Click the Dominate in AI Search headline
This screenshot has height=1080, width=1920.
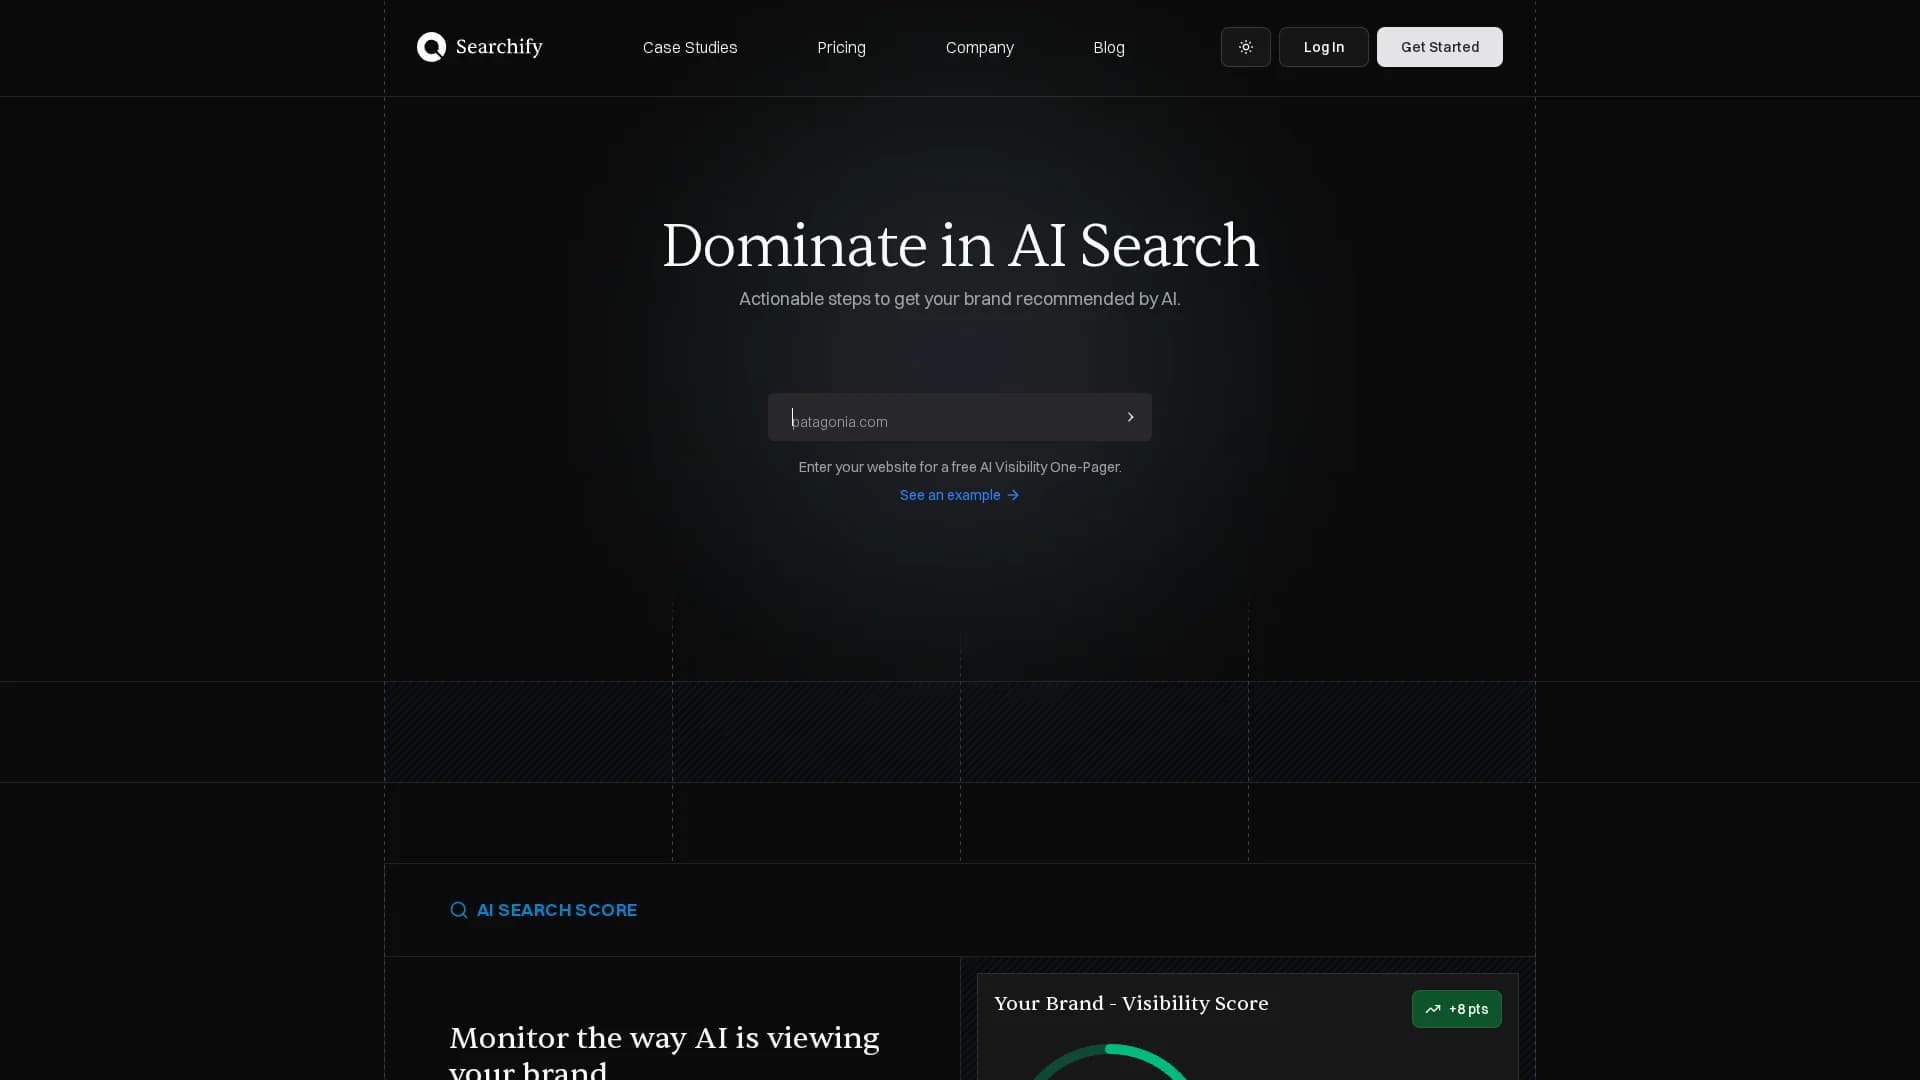pyautogui.click(x=960, y=245)
